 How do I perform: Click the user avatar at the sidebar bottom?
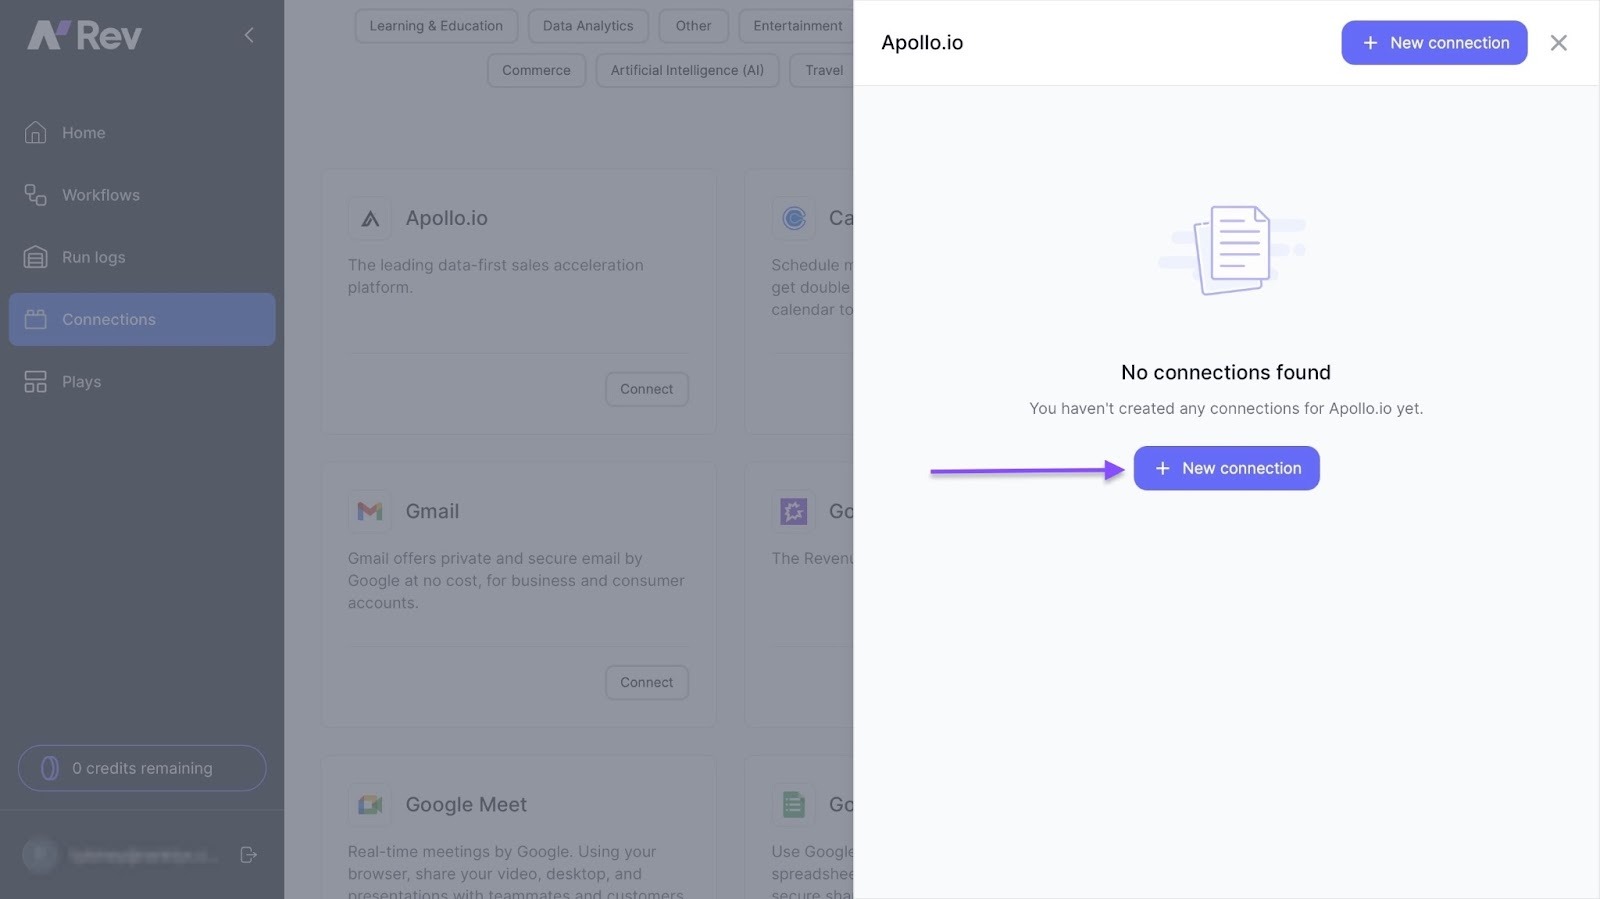pyautogui.click(x=40, y=855)
